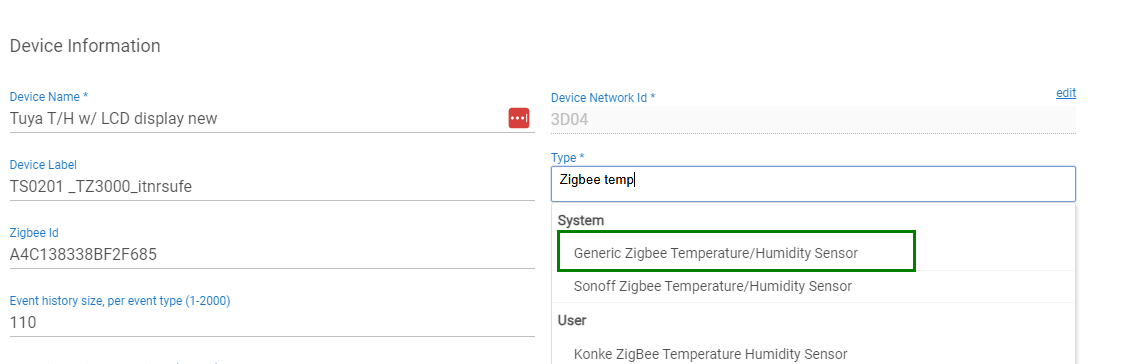Focus the Type search box
The image size is (1122, 364).
[813, 184]
